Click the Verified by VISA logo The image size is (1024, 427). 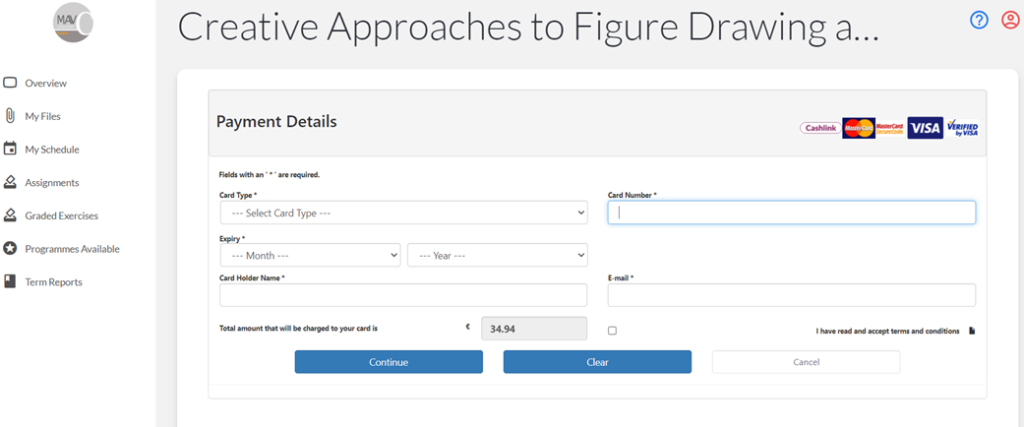pyautogui.click(x=962, y=128)
